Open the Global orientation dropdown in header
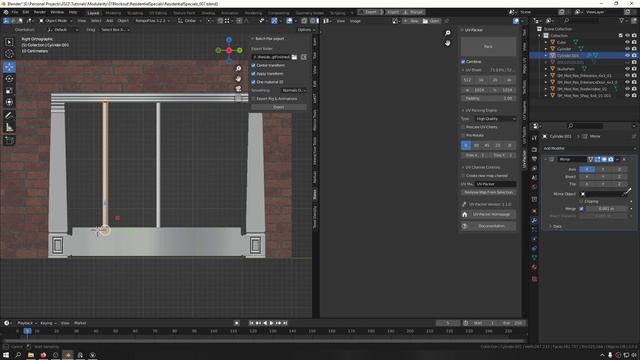The width and height of the screenshot is (640, 360). (x=189, y=20)
